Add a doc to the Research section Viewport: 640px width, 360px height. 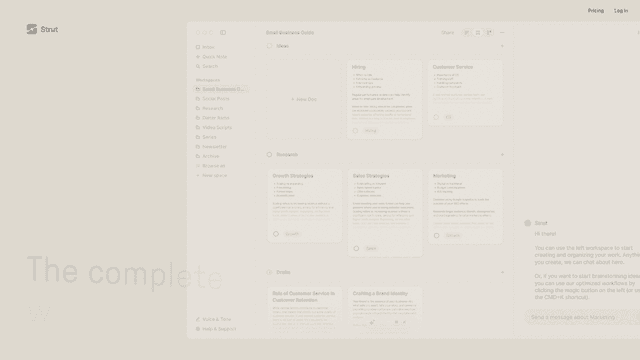pos(502,155)
